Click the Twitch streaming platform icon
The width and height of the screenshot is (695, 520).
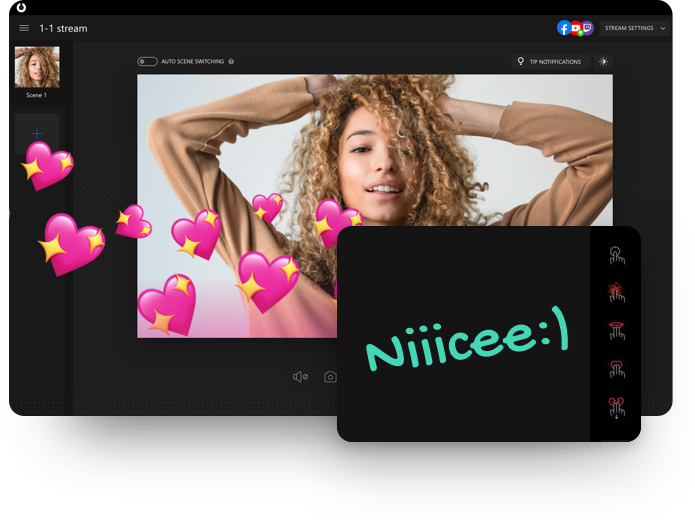point(587,28)
